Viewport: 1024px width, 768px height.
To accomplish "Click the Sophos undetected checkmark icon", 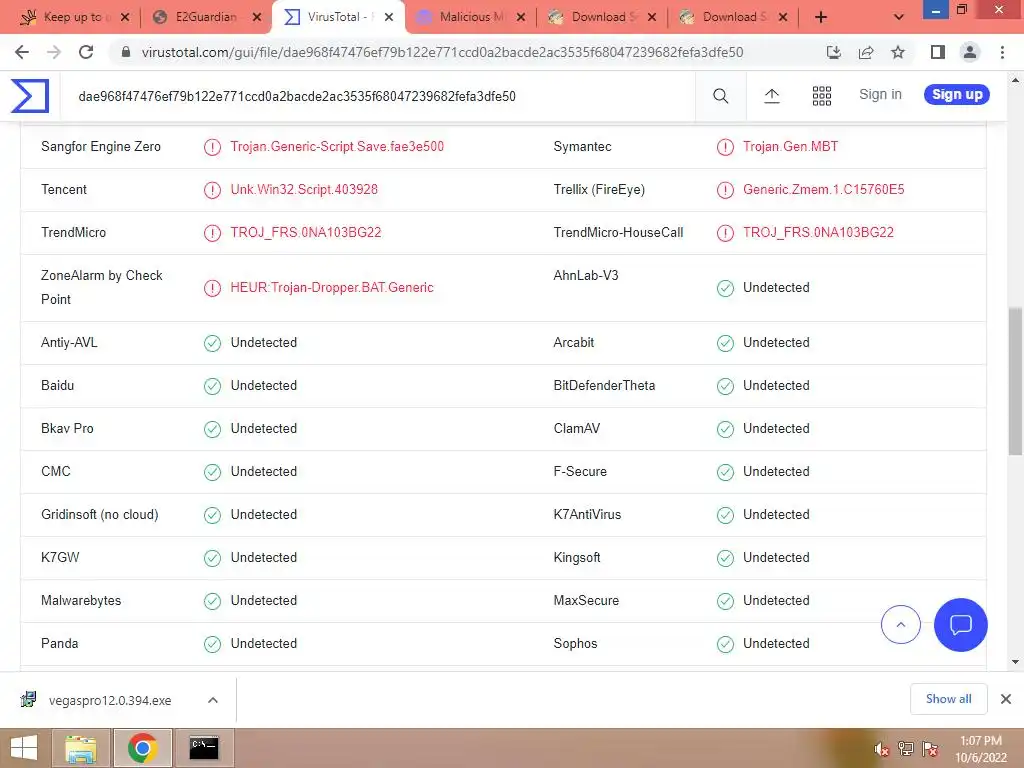I will (725, 644).
